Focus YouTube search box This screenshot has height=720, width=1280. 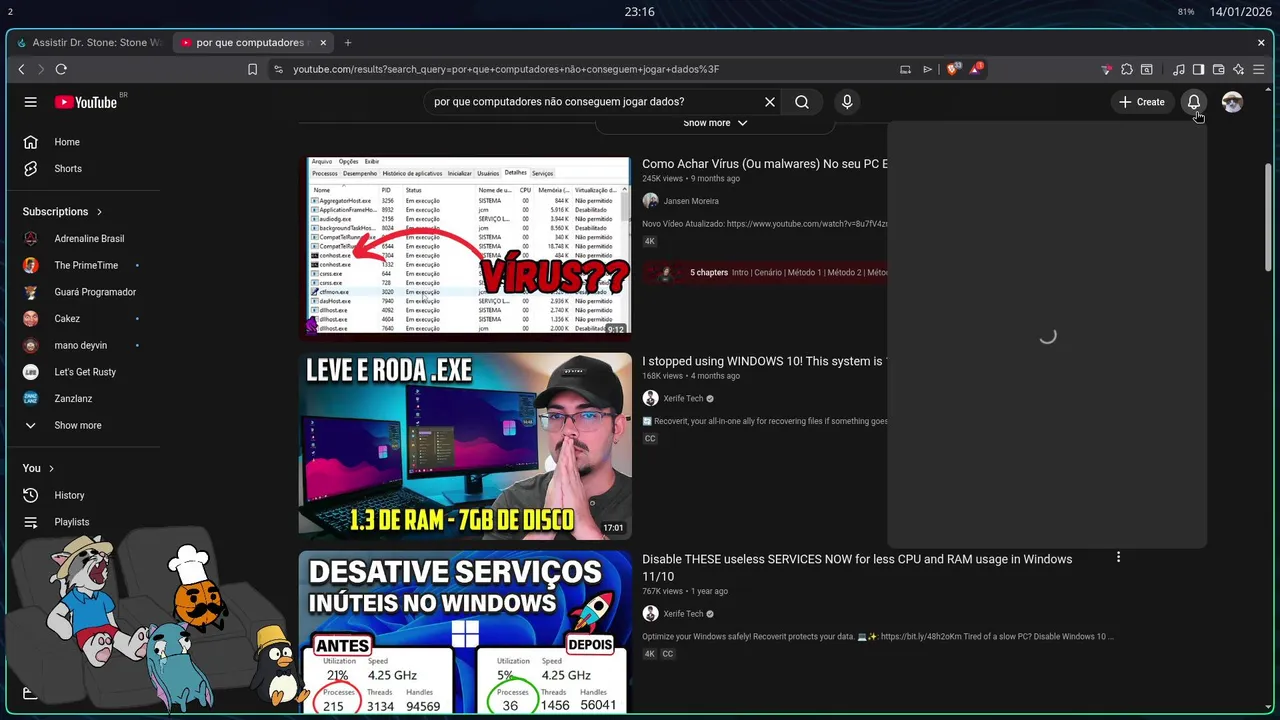tap(595, 102)
